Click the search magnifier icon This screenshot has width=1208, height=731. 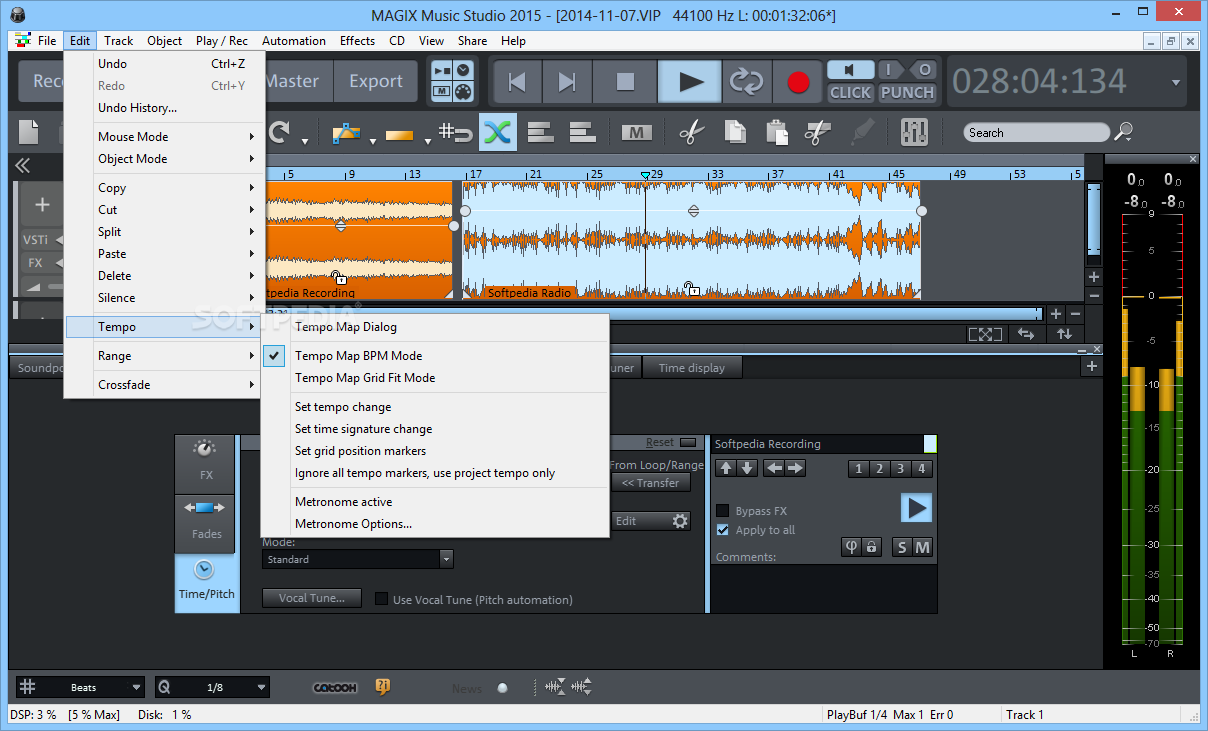1124,132
